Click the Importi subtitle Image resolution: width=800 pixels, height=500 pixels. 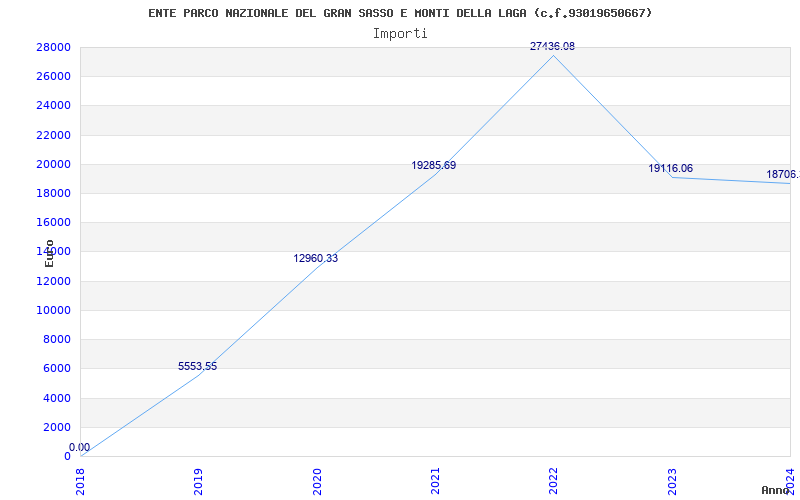[400, 34]
